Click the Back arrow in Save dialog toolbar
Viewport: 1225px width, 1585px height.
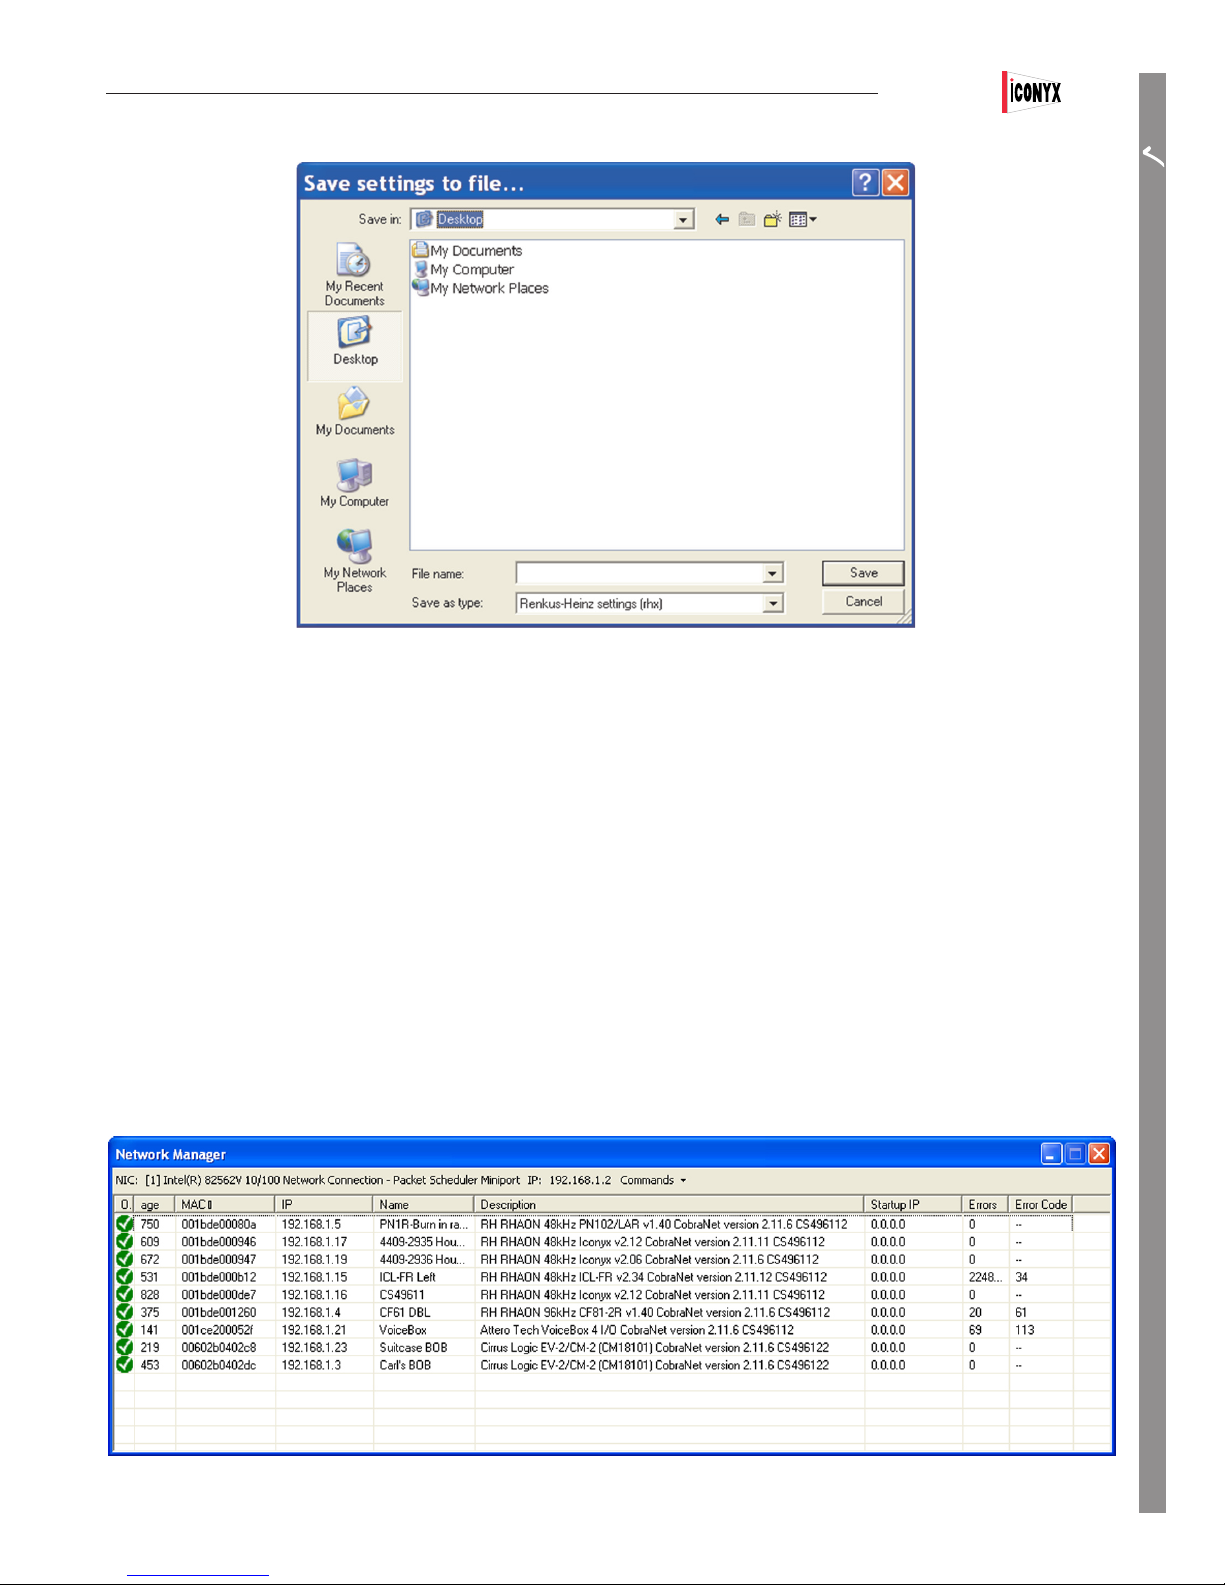(x=721, y=219)
